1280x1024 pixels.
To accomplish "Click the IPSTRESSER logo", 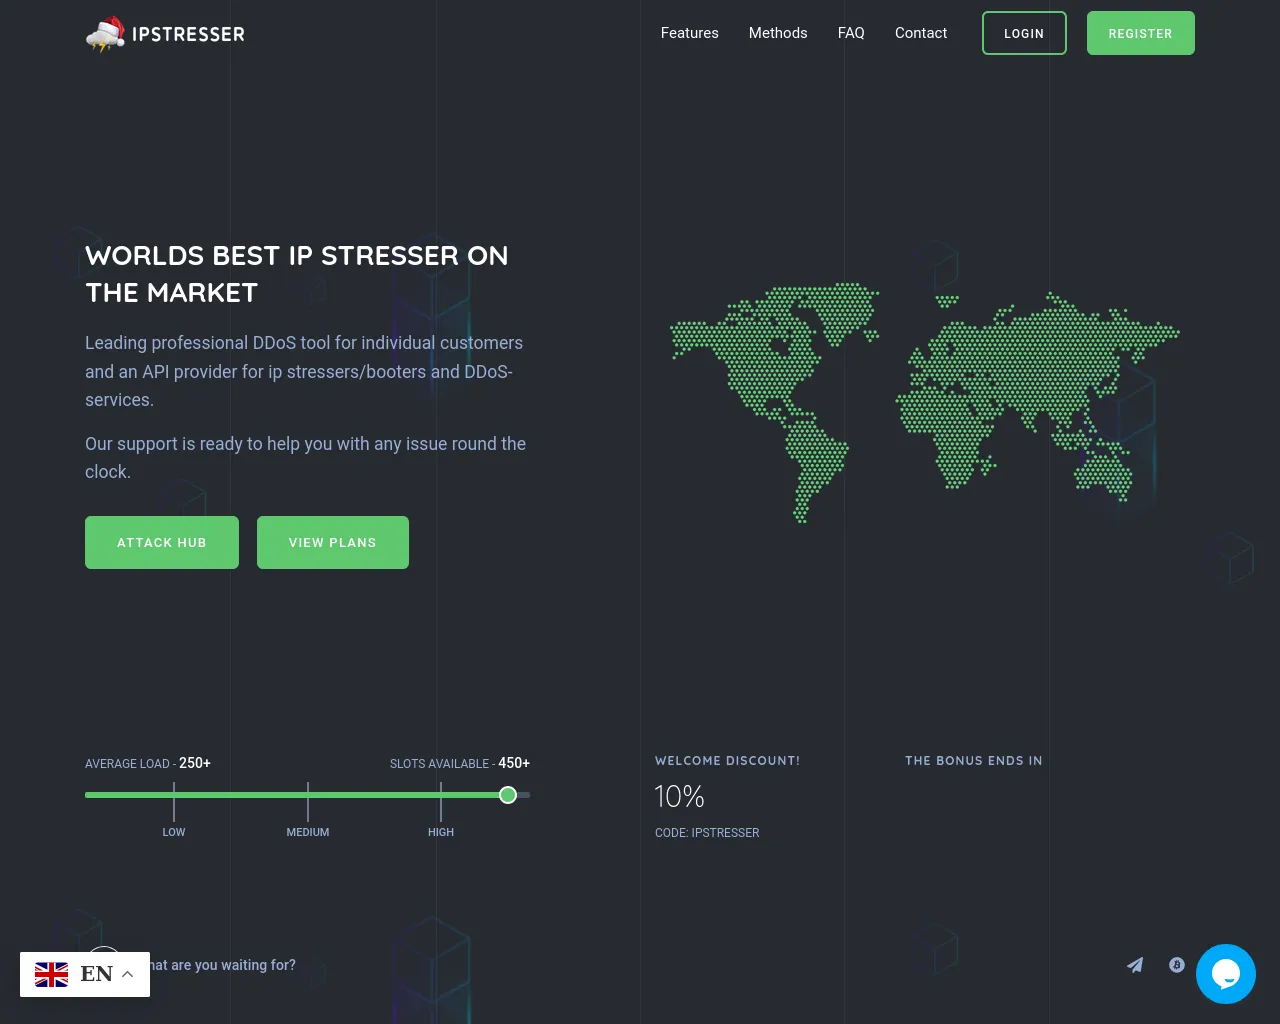I will tap(165, 34).
